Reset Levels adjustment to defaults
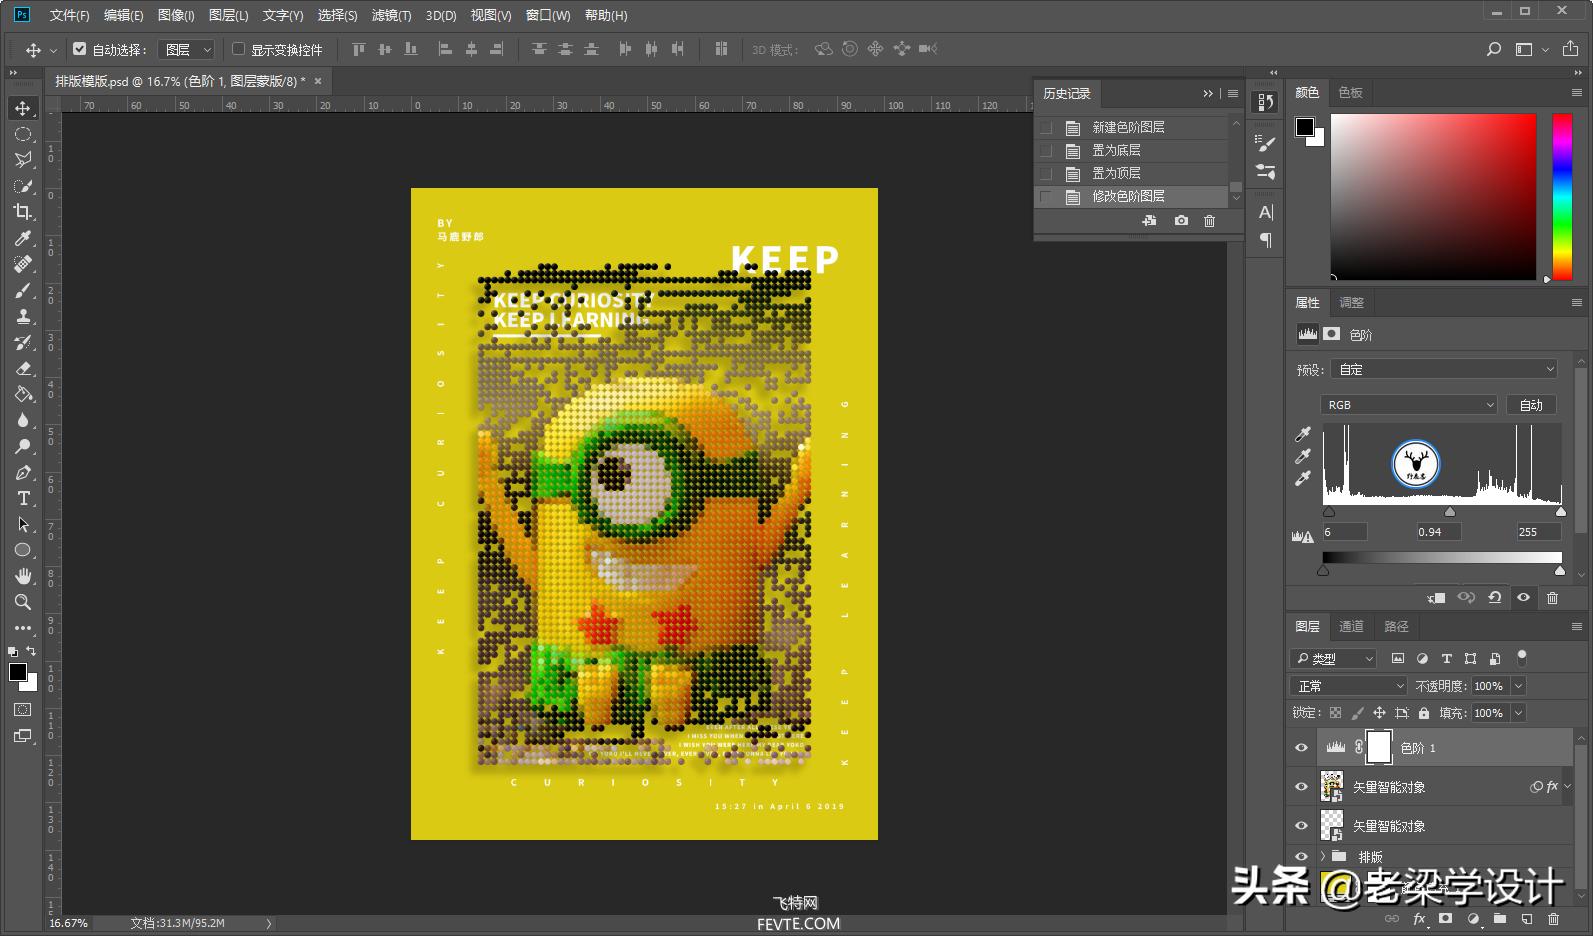 pyautogui.click(x=1494, y=597)
